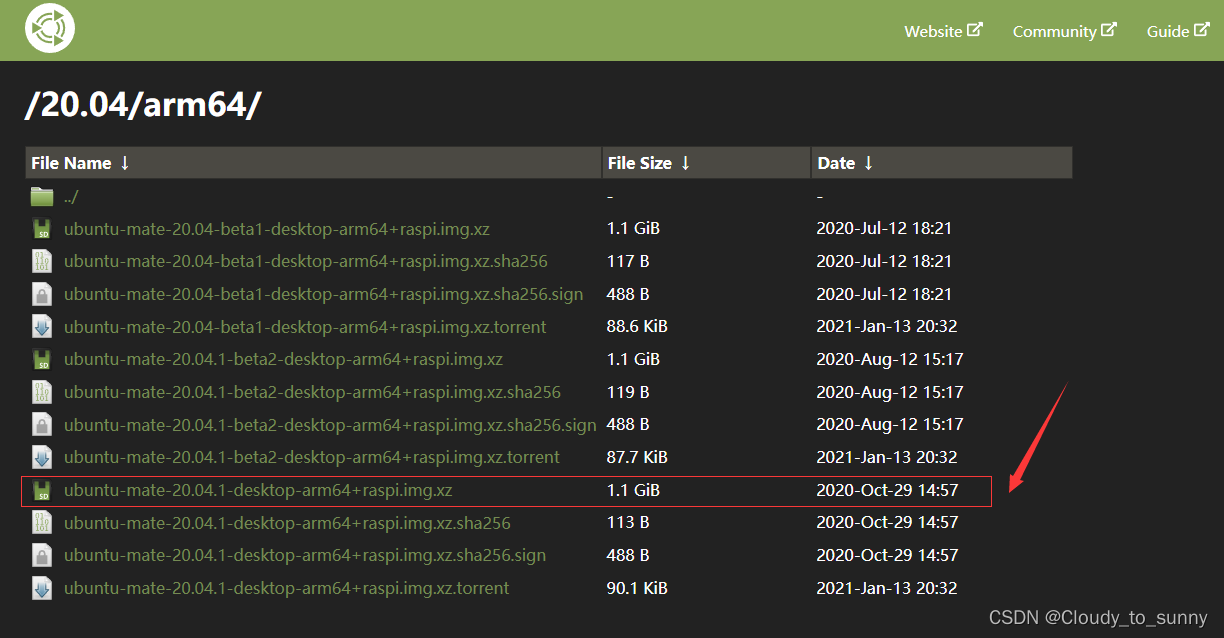Viewport: 1224px width, 638px height.
Task: Click the 117 B file size cell
Action: click(628, 261)
